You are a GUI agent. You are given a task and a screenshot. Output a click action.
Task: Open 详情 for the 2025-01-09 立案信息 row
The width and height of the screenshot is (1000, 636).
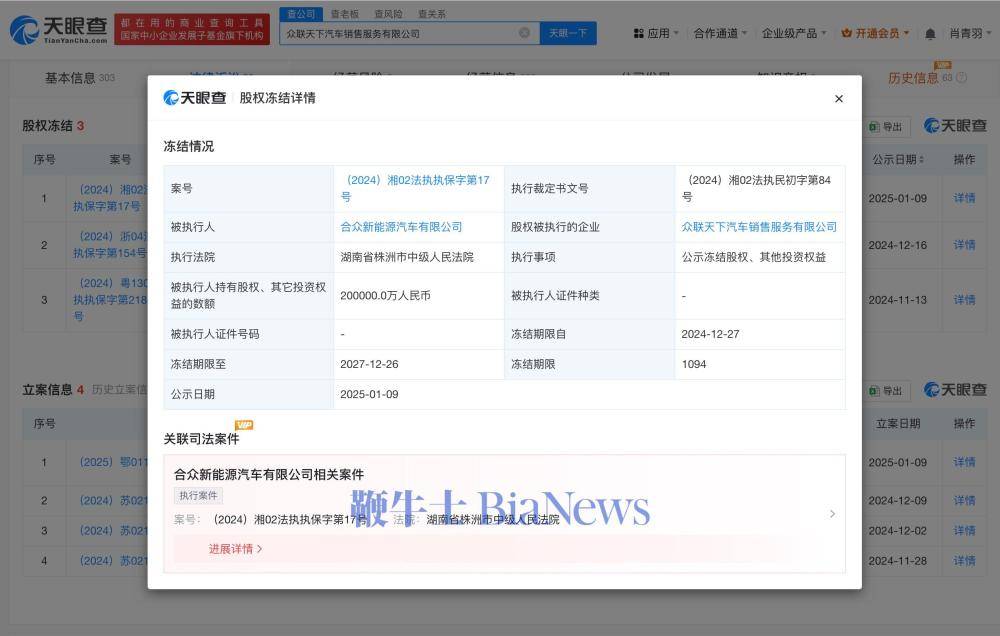click(x=964, y=462)
